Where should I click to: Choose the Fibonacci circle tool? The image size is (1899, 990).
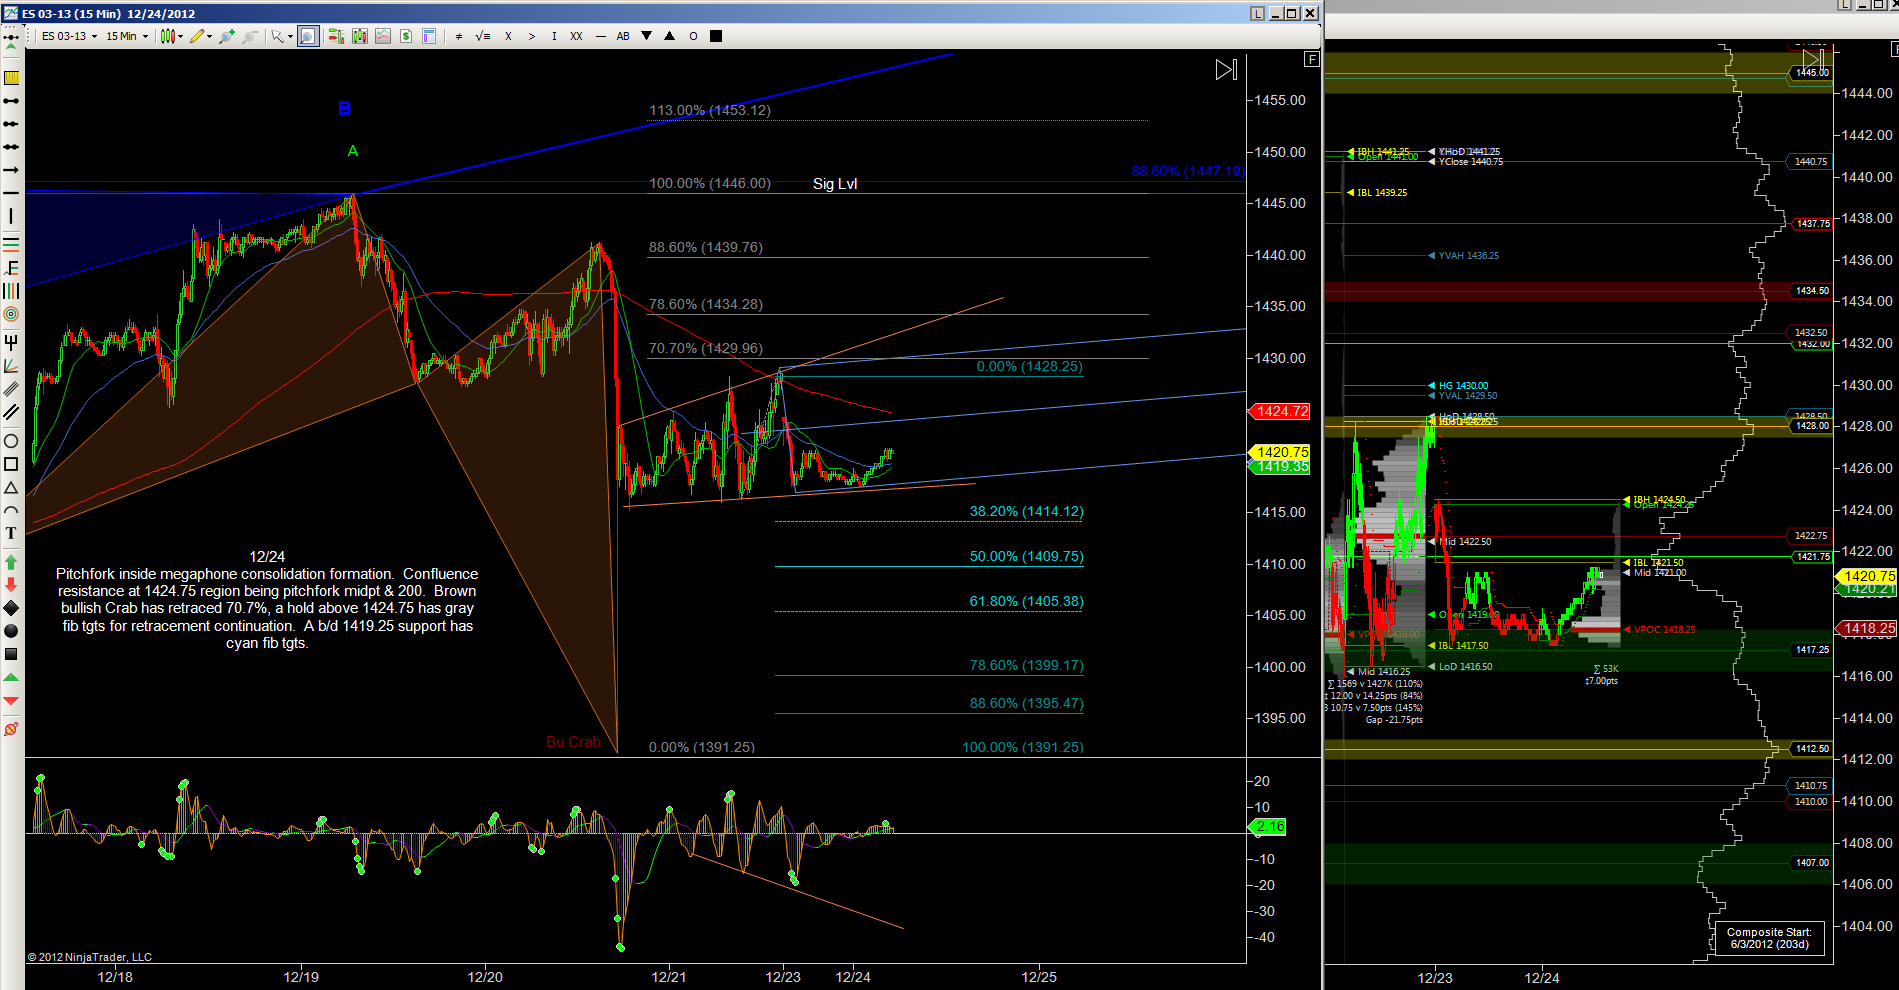[11, 314]
